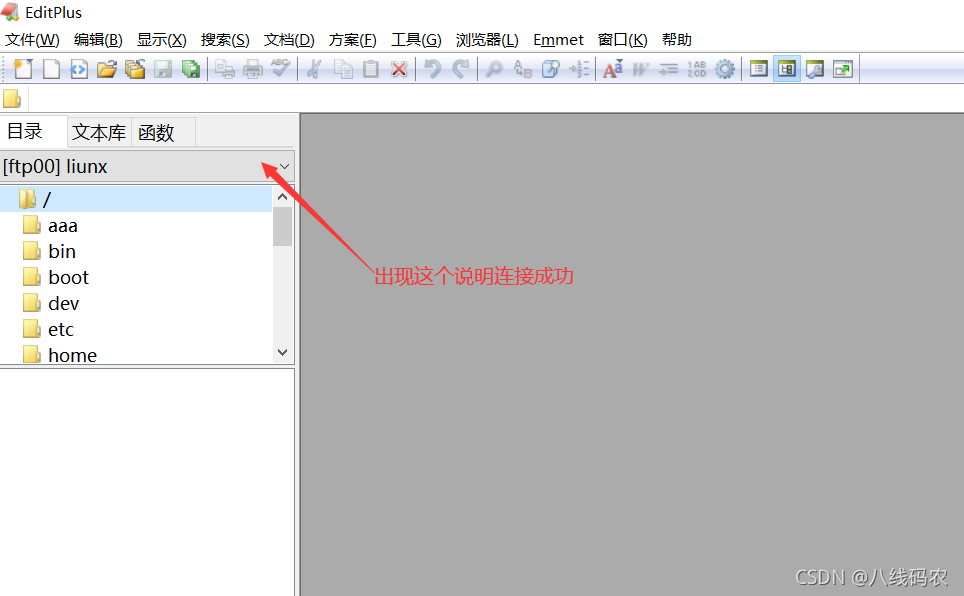Create a new document with template
The height and width of the screenshot is (596, 964).
[x=21, y=69]
